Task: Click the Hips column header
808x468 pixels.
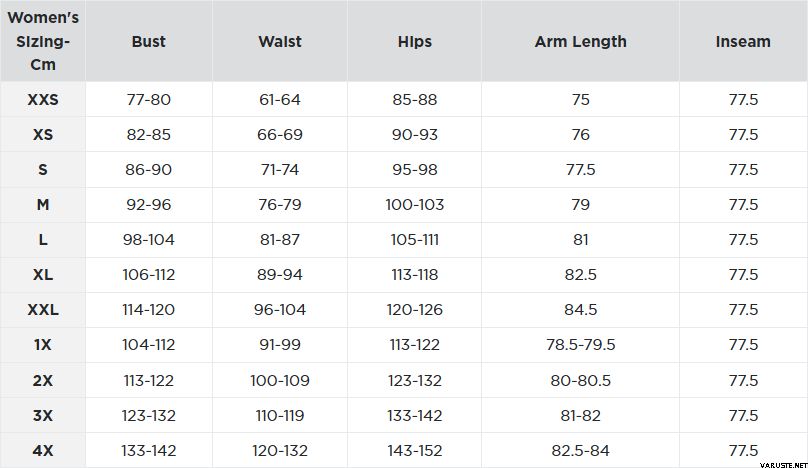Action: pos(414,42)
